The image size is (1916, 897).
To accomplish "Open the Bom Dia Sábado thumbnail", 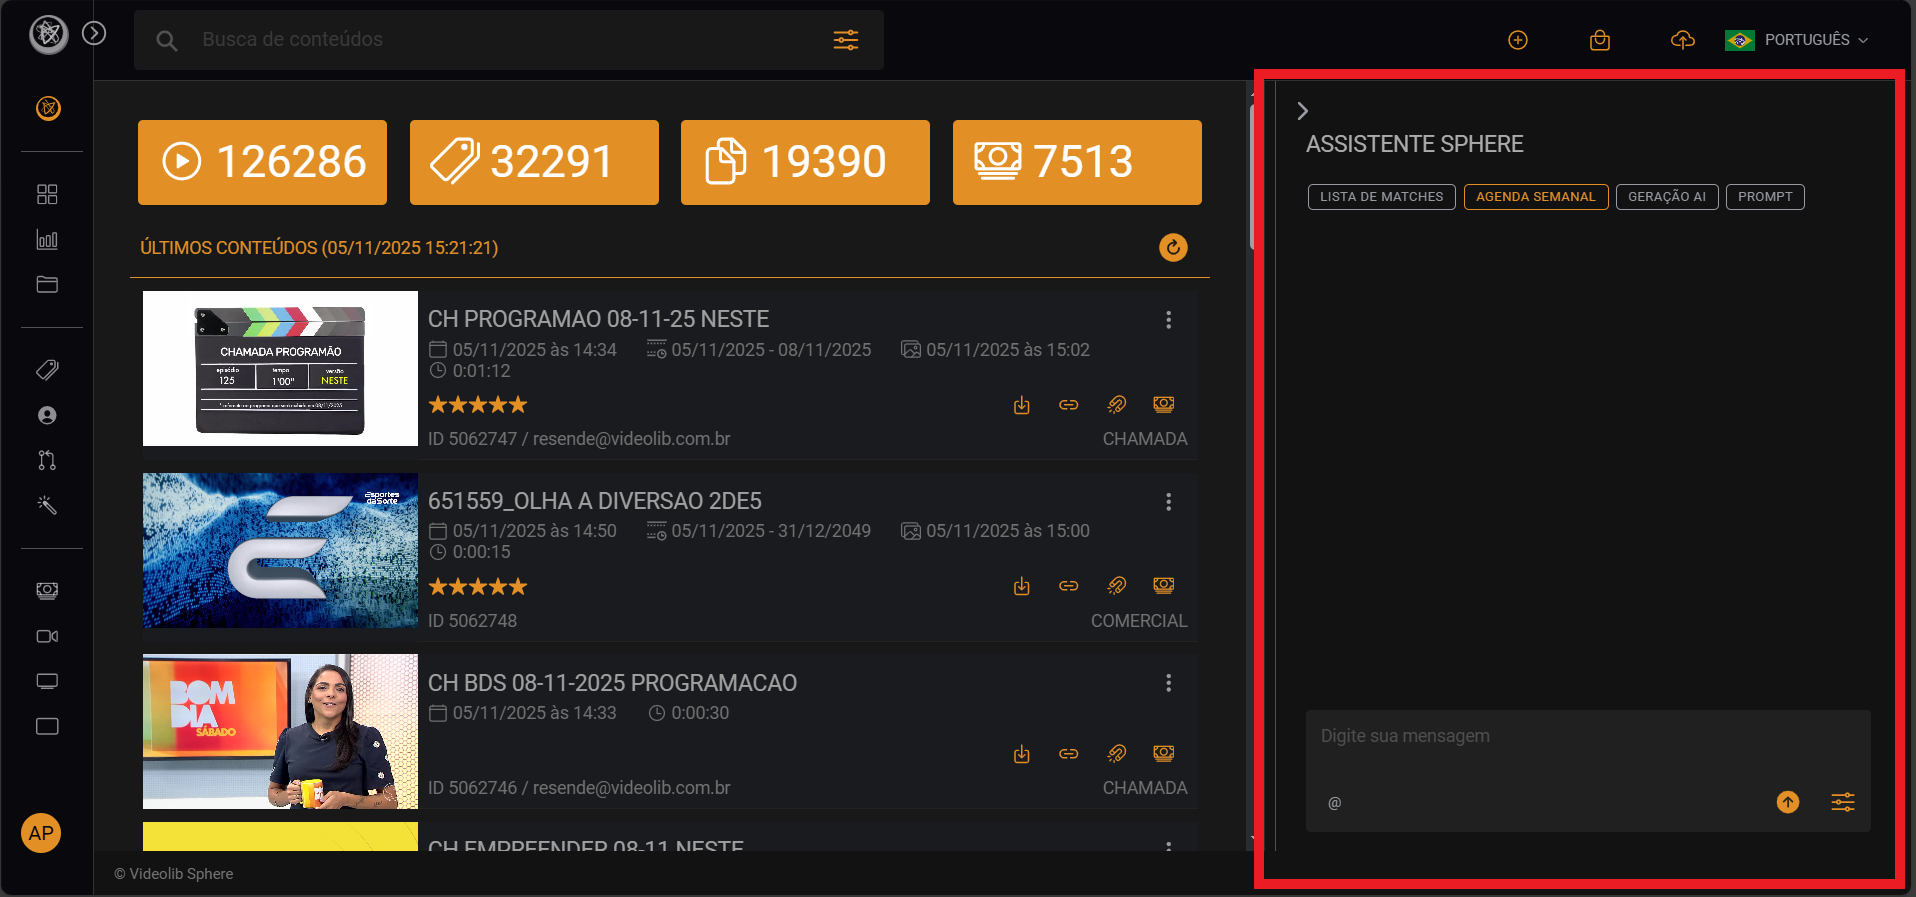I will [x=280, y=731].
